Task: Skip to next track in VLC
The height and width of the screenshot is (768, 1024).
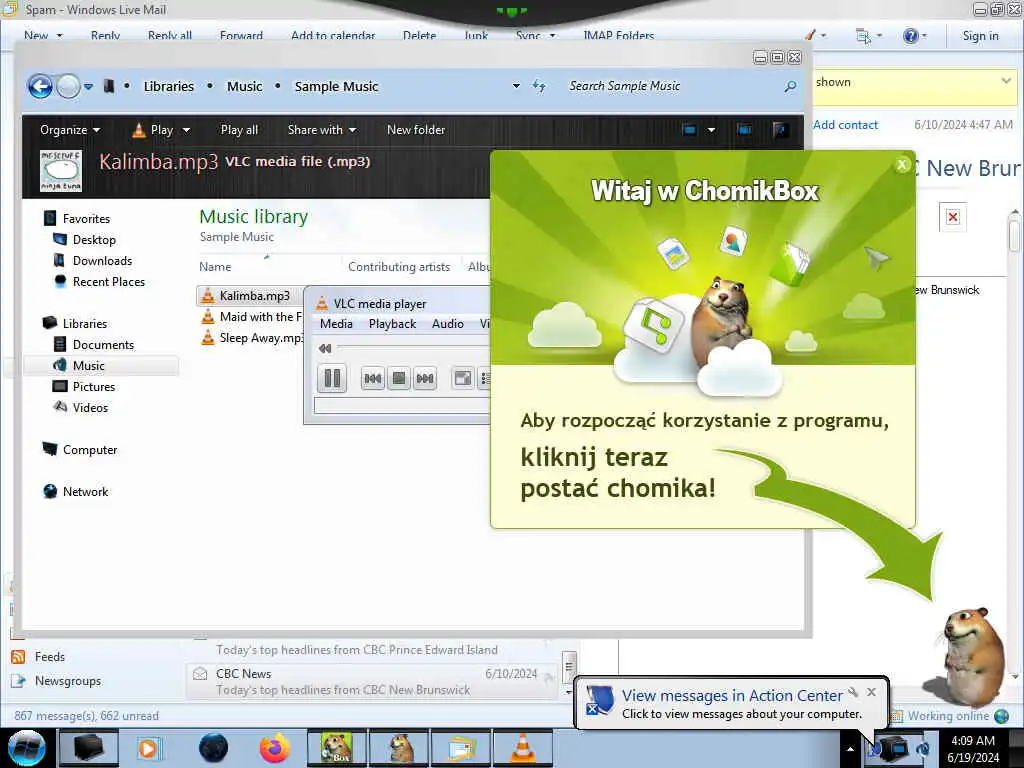Action: click(424, 378)
